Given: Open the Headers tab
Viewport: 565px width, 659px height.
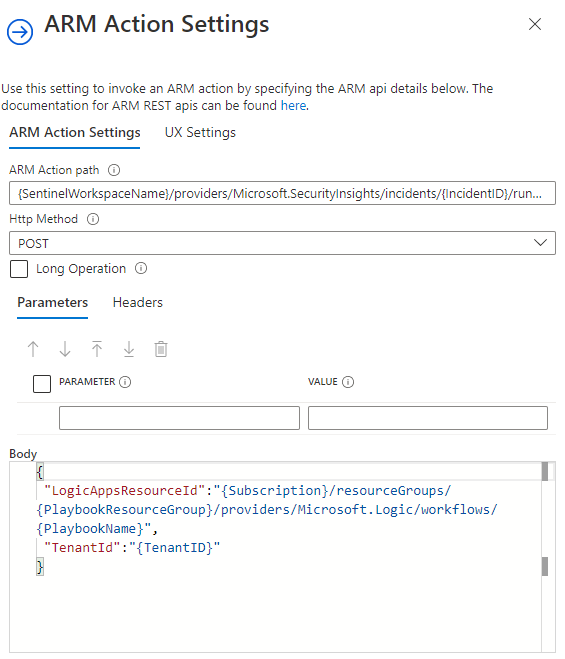Looking at the screenshot, I should click(137, 303).
